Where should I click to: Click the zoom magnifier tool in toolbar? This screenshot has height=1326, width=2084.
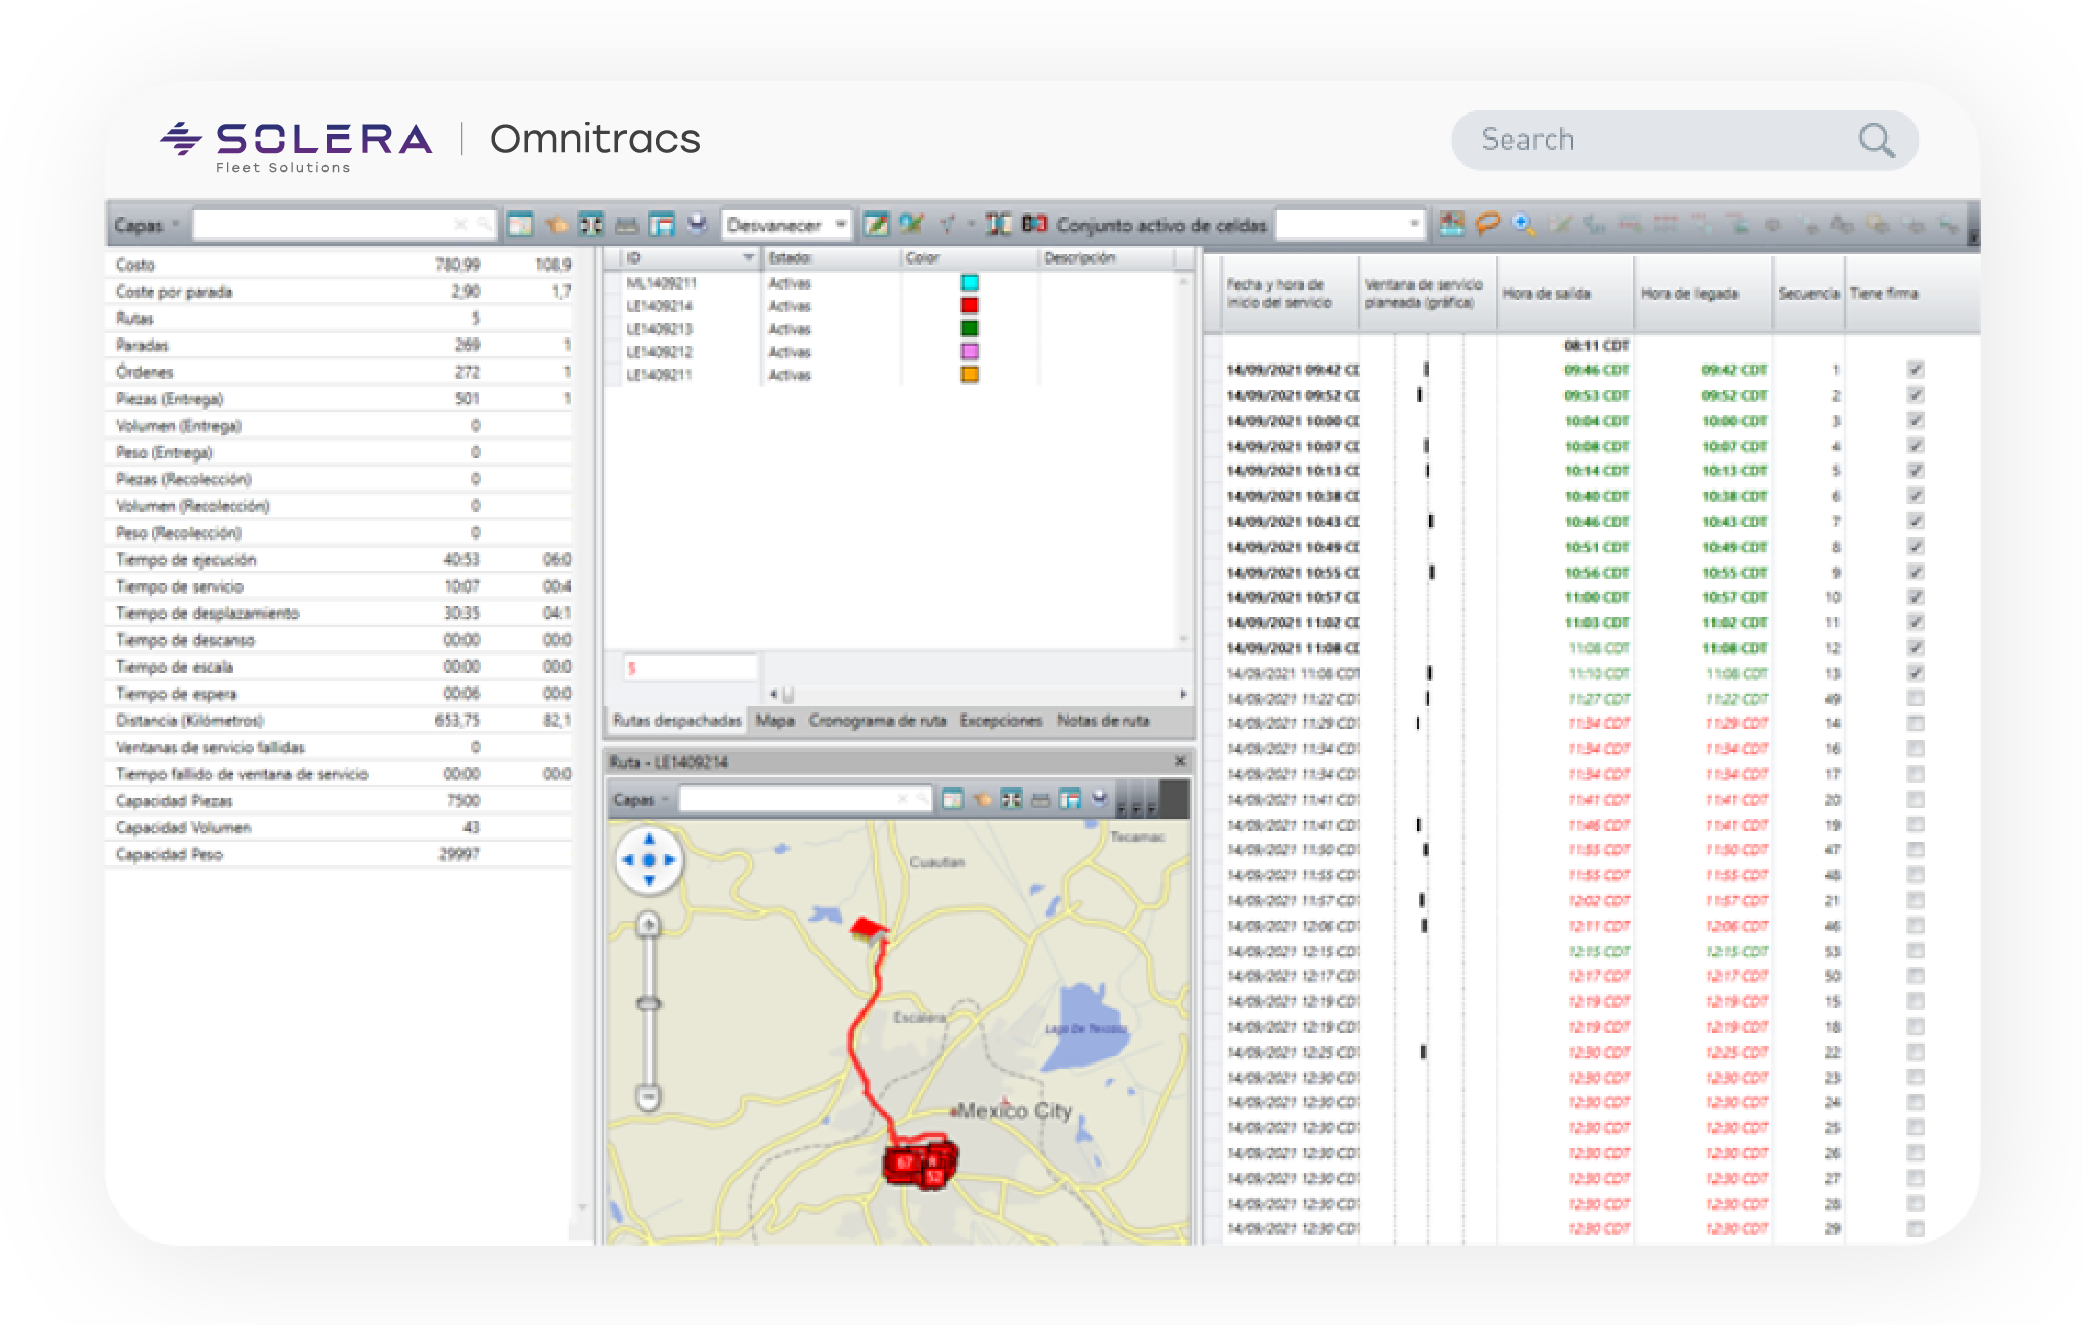[1522, 224]
